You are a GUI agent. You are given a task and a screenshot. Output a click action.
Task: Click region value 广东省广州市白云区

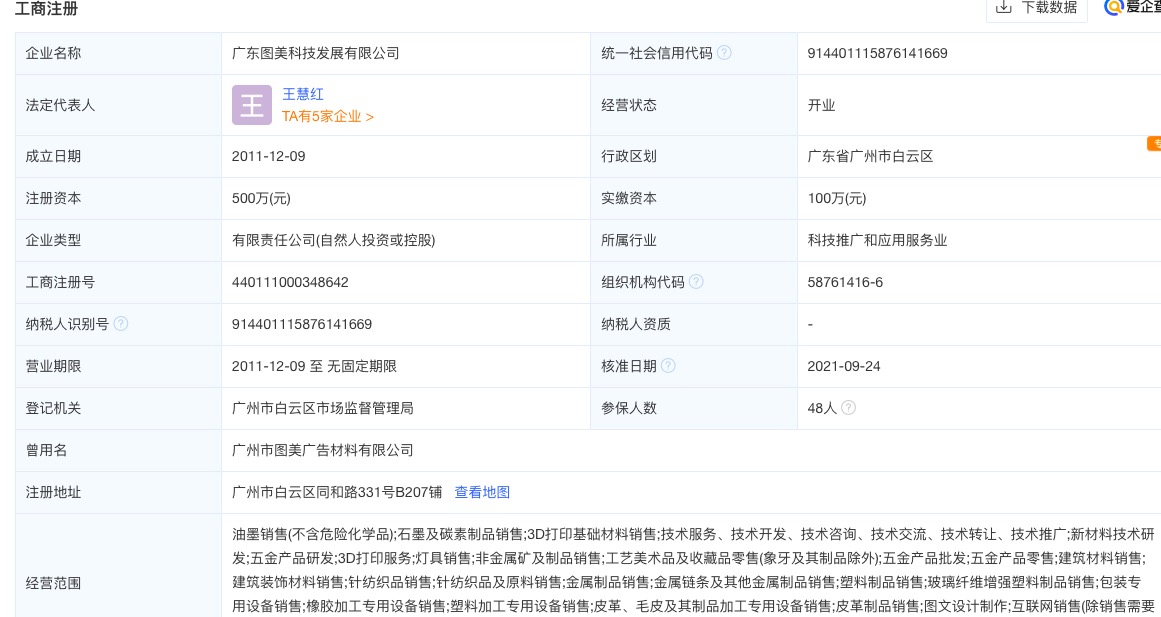870,156
